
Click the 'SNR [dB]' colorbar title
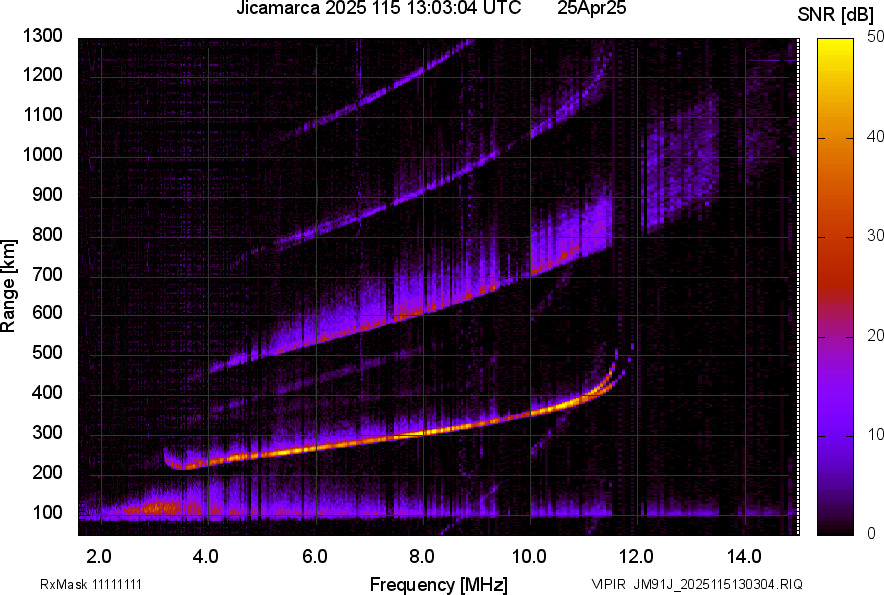tap(836, 15)
